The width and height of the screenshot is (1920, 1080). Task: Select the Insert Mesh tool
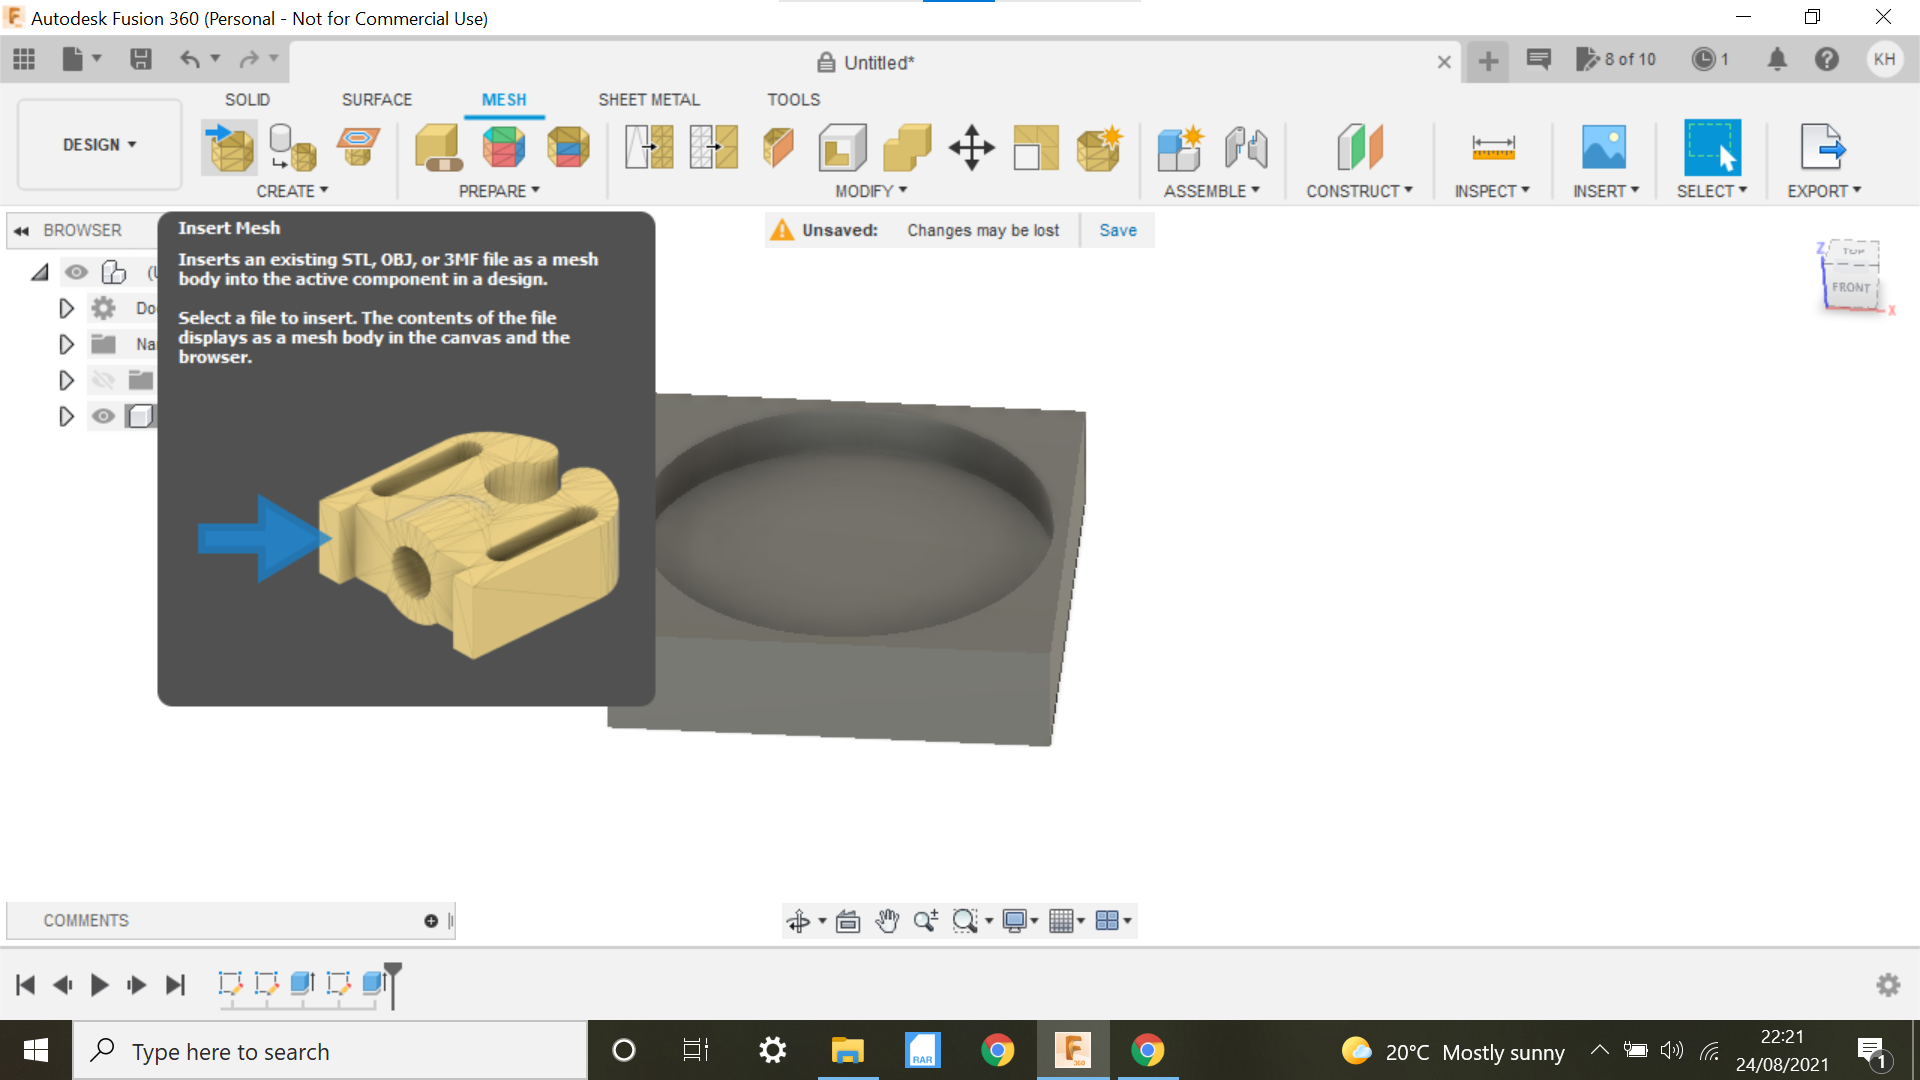click(x=229, y=147)
